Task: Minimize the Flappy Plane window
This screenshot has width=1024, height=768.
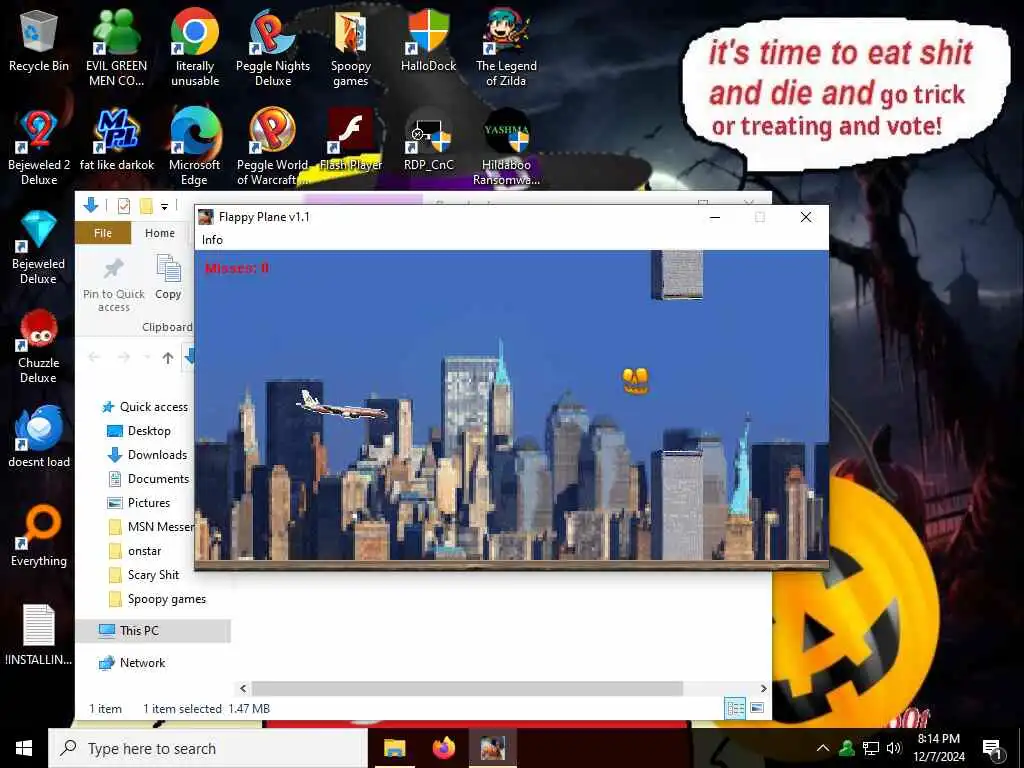Action: (715, 217)
